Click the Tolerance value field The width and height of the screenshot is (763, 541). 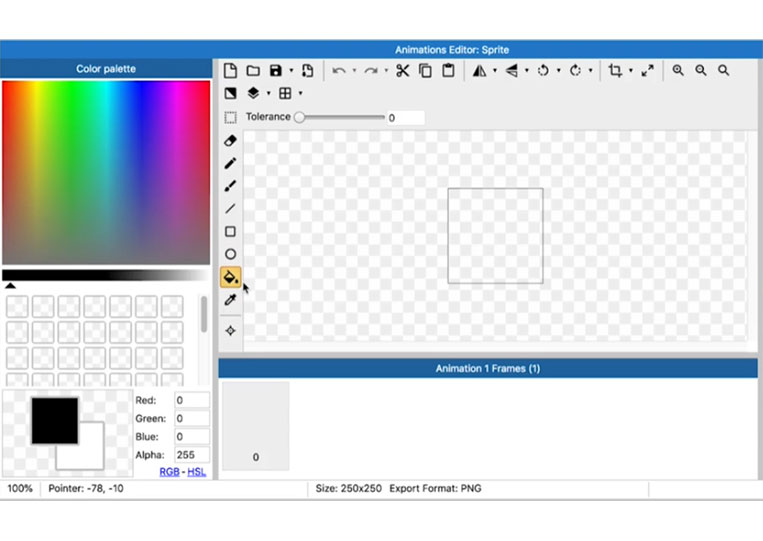point(405,117)
